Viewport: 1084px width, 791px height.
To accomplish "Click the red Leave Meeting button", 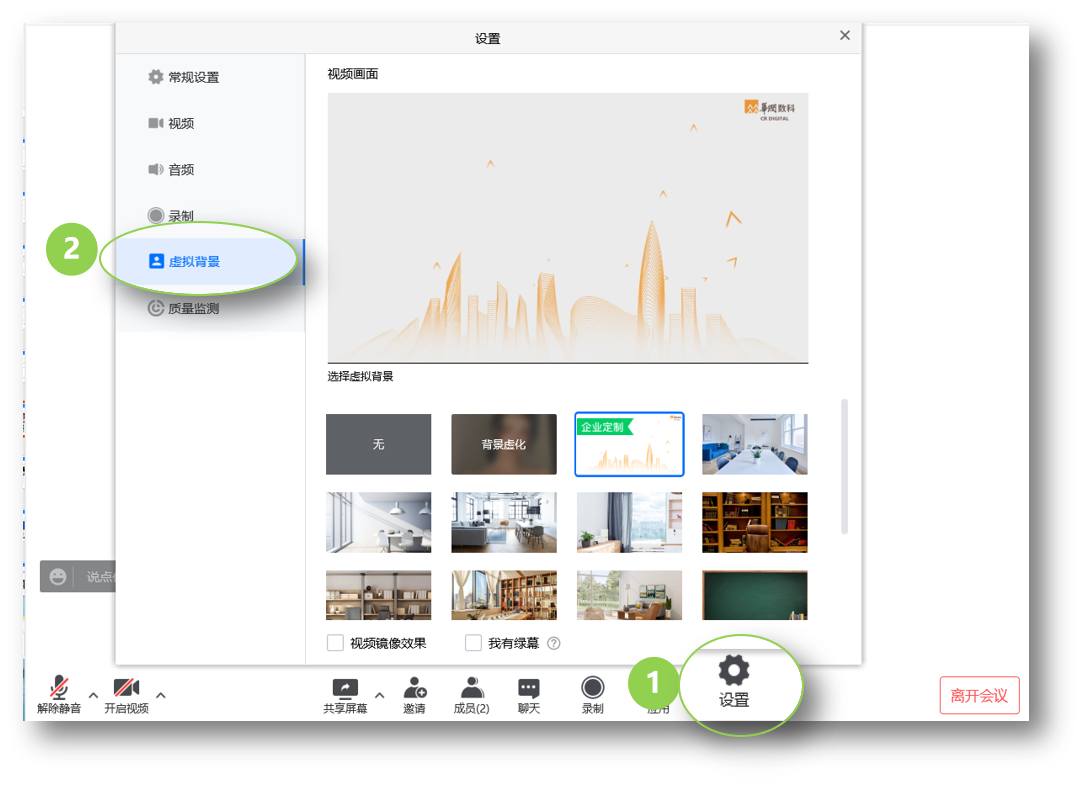I will (979, 696).
